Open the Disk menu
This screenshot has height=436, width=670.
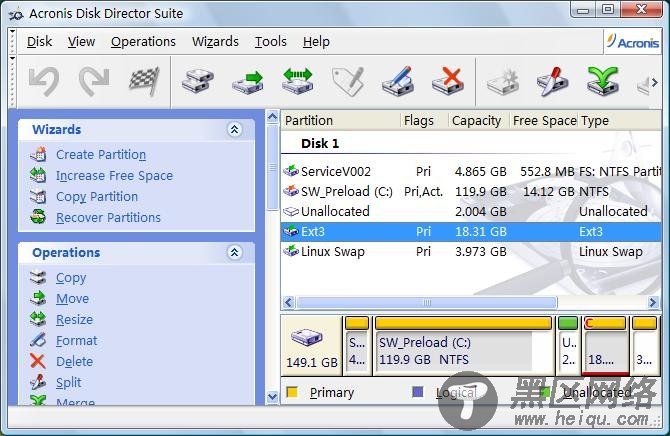[x=39, y=41]
